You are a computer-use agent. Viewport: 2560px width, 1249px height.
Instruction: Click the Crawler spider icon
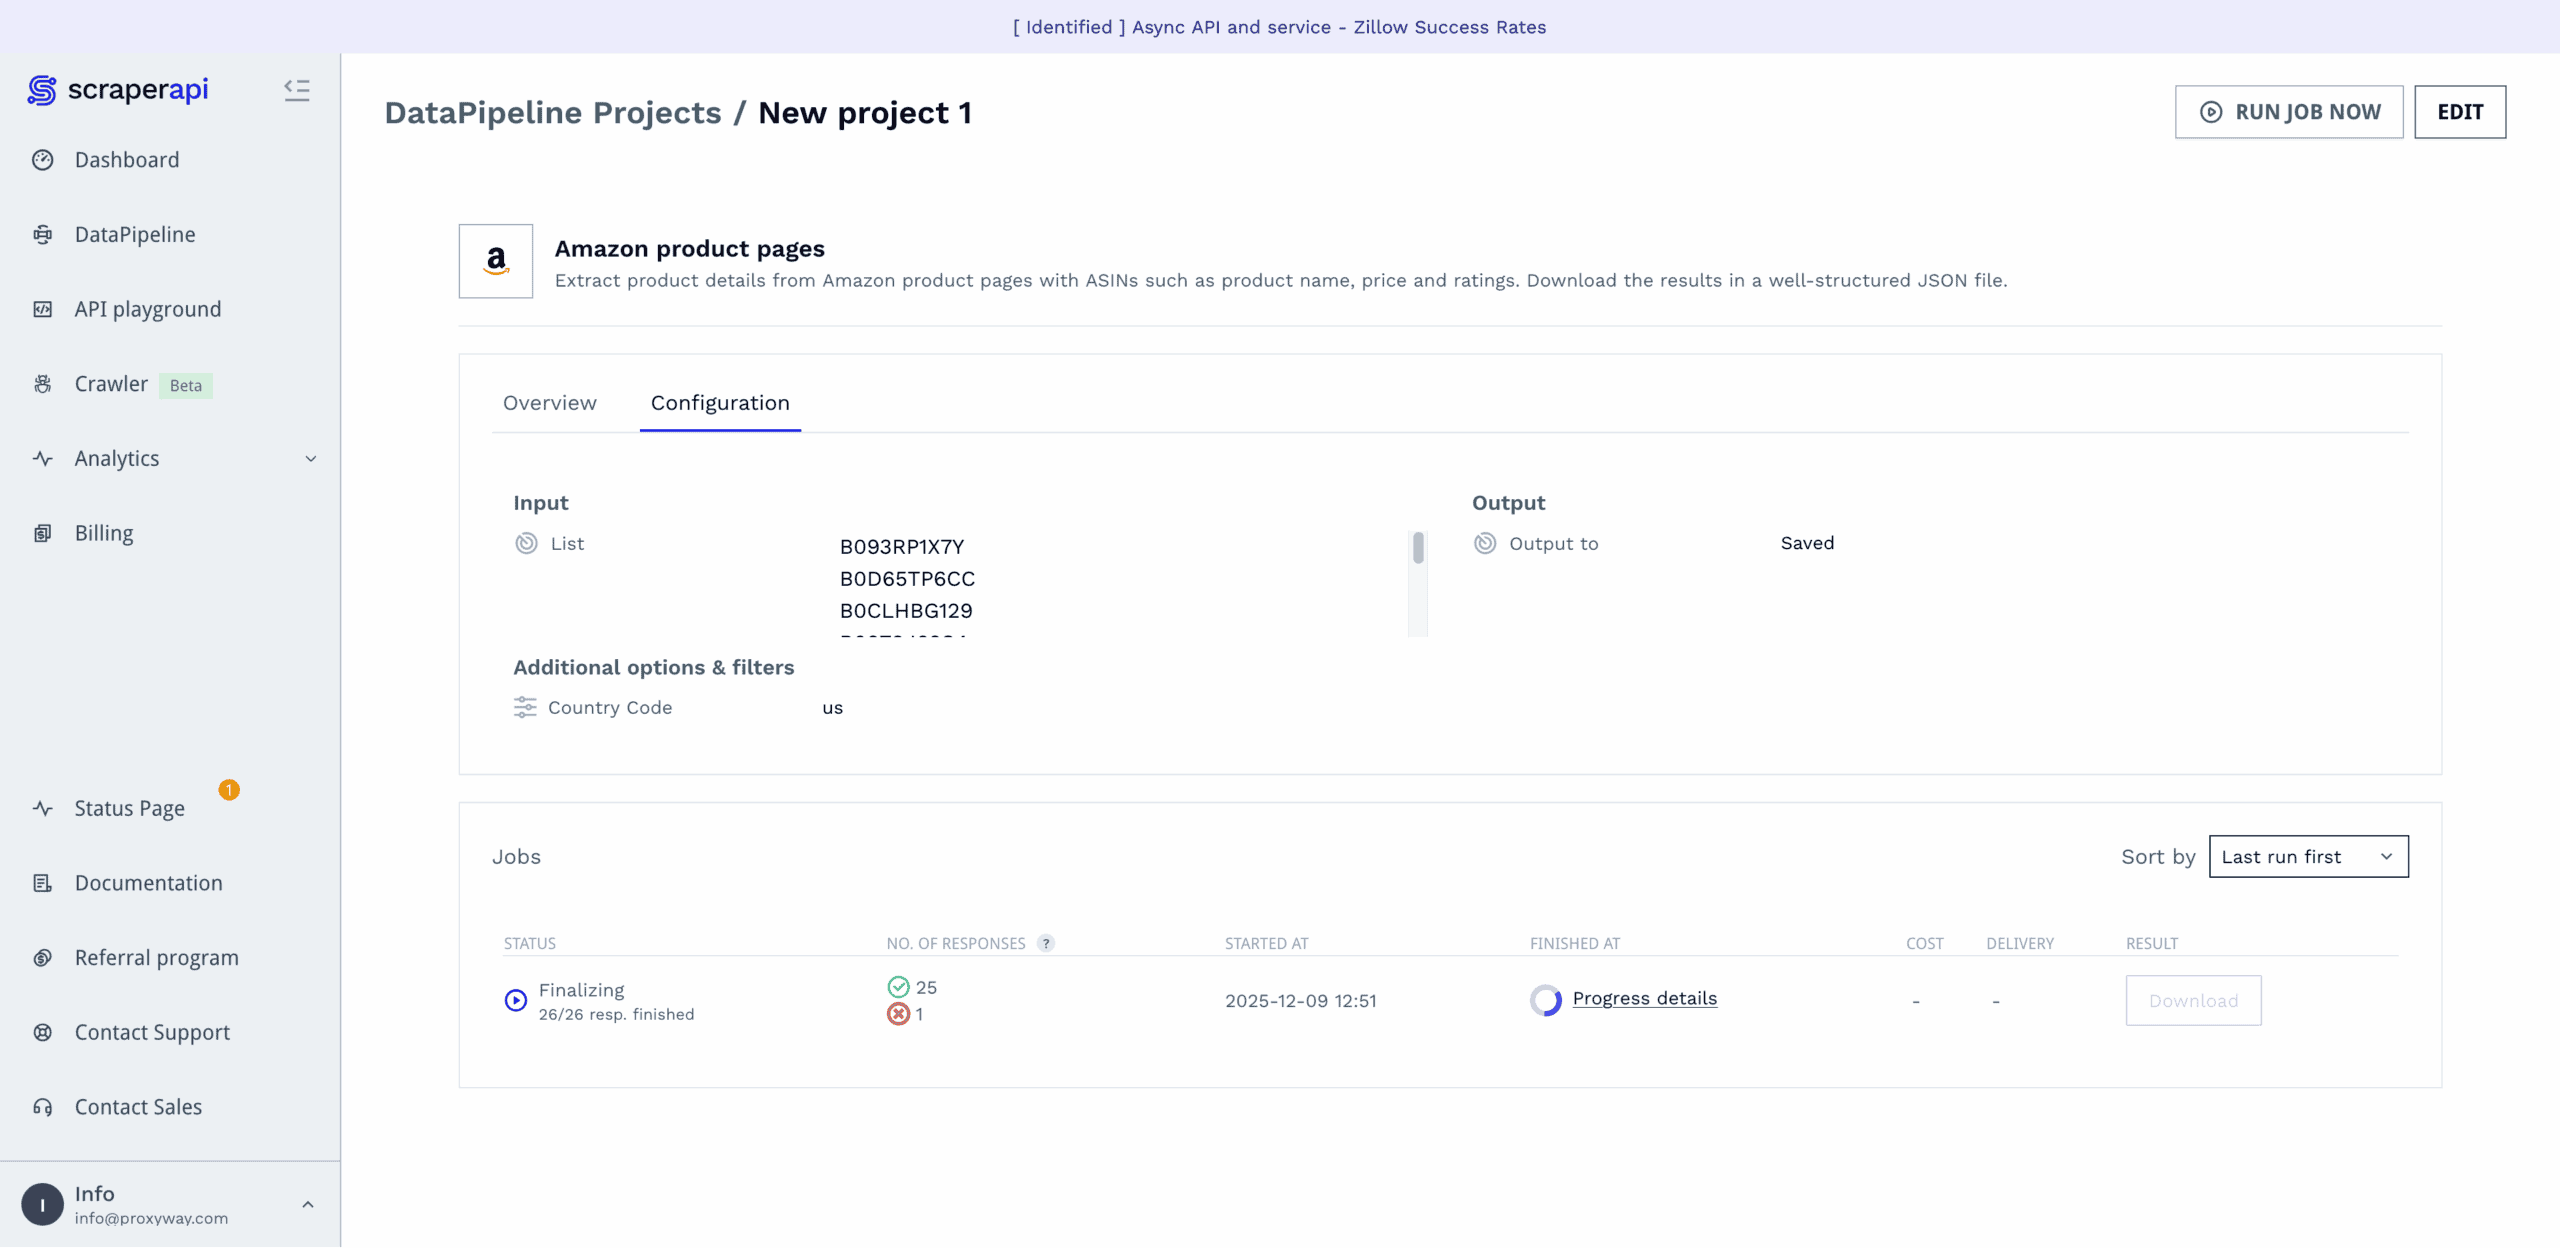tap(43, 385)
